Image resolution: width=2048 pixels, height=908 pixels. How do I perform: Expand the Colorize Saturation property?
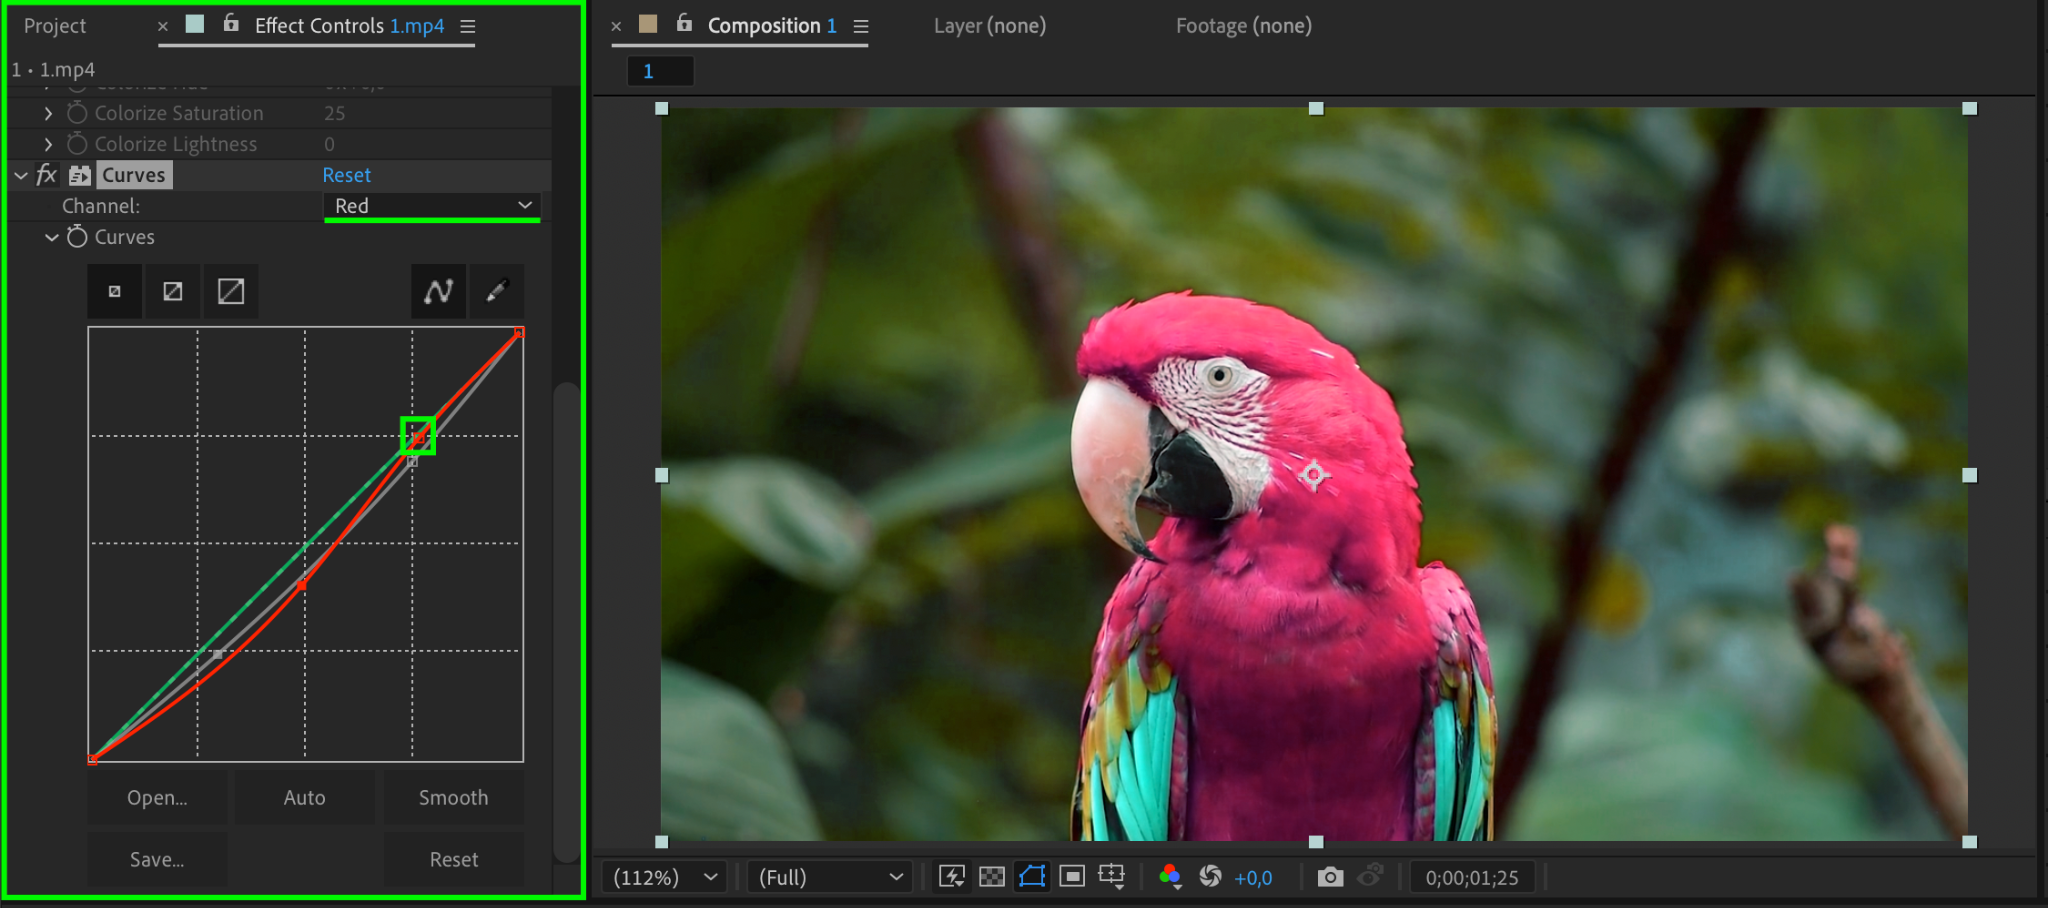(x=48, y=114)
